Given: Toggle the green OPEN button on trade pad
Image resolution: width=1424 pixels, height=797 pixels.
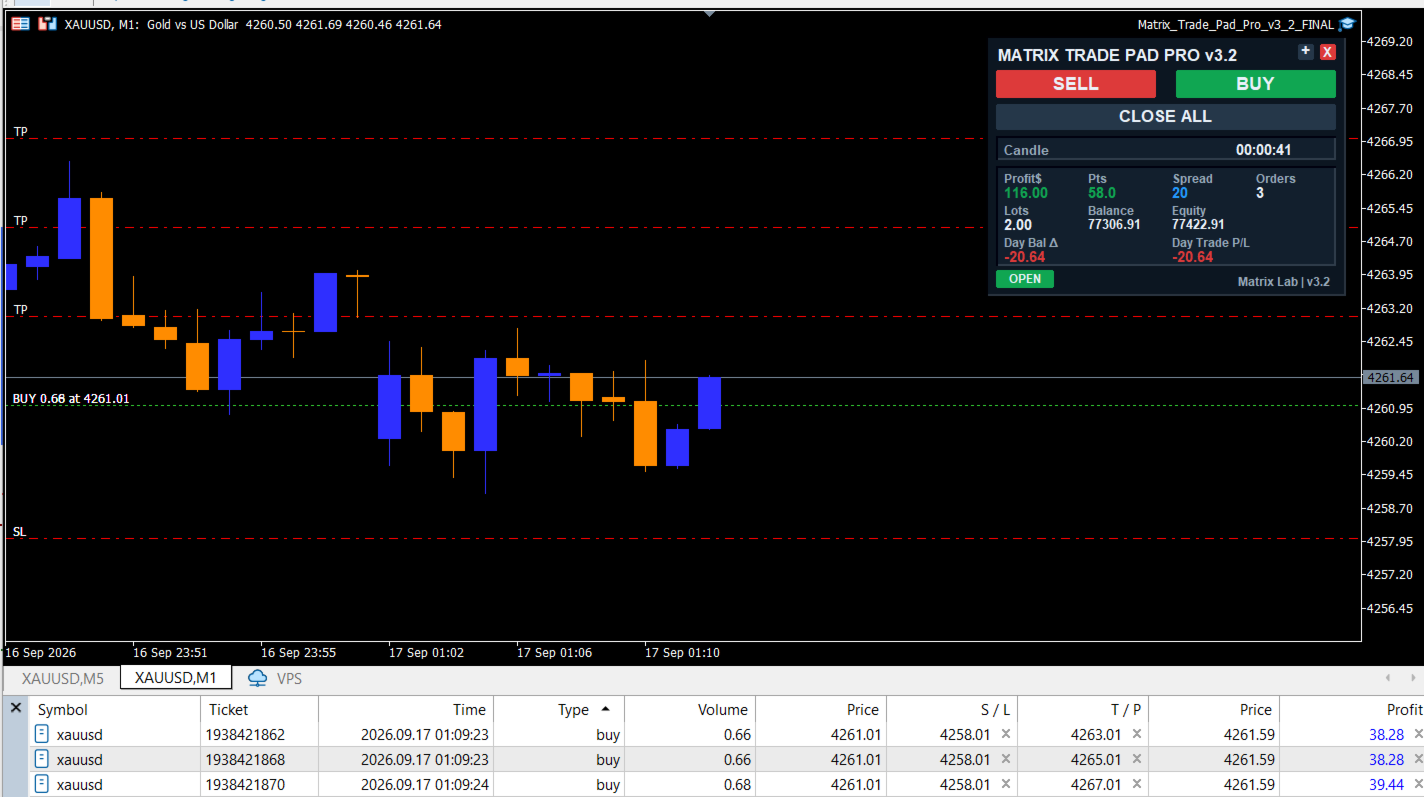Looking at the screenshot, I should click(x=1025, y=279).
